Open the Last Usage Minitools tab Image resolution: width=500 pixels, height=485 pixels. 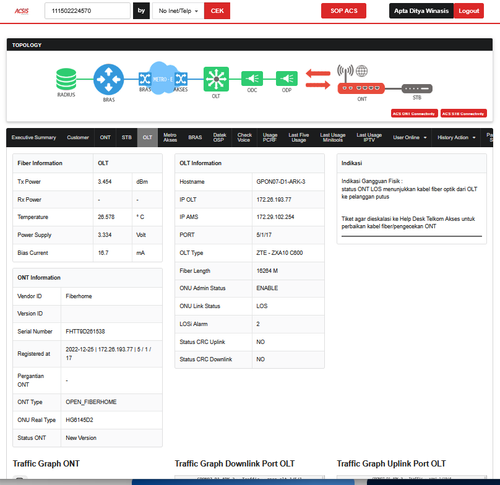click(333, 137)
